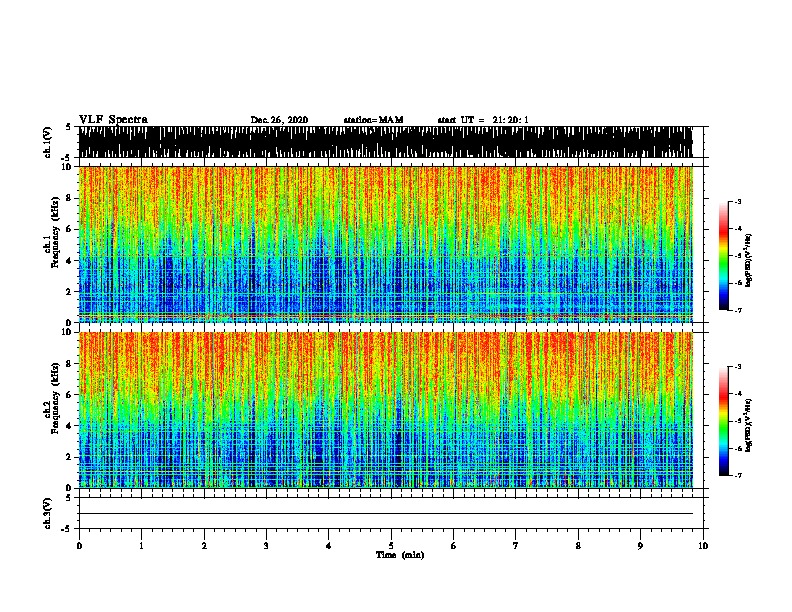Click inside the ch.1 spectrogram plot

(x=385, y=244)
